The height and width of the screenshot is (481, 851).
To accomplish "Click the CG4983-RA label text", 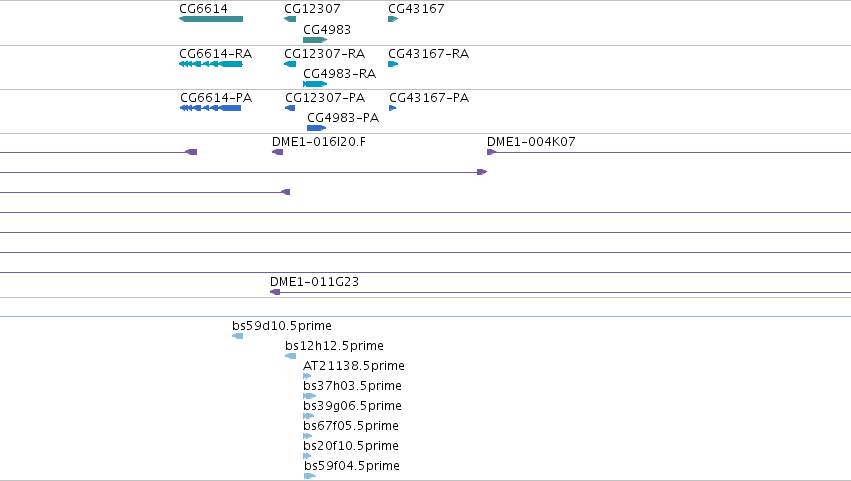I will [339, 74].
